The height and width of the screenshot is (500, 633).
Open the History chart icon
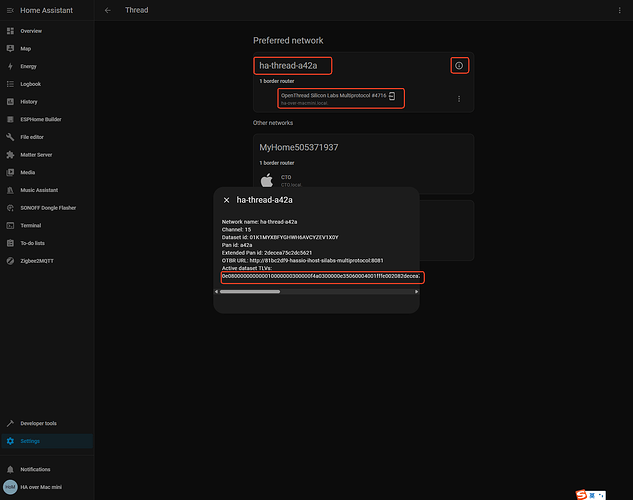tap(10, 102)
